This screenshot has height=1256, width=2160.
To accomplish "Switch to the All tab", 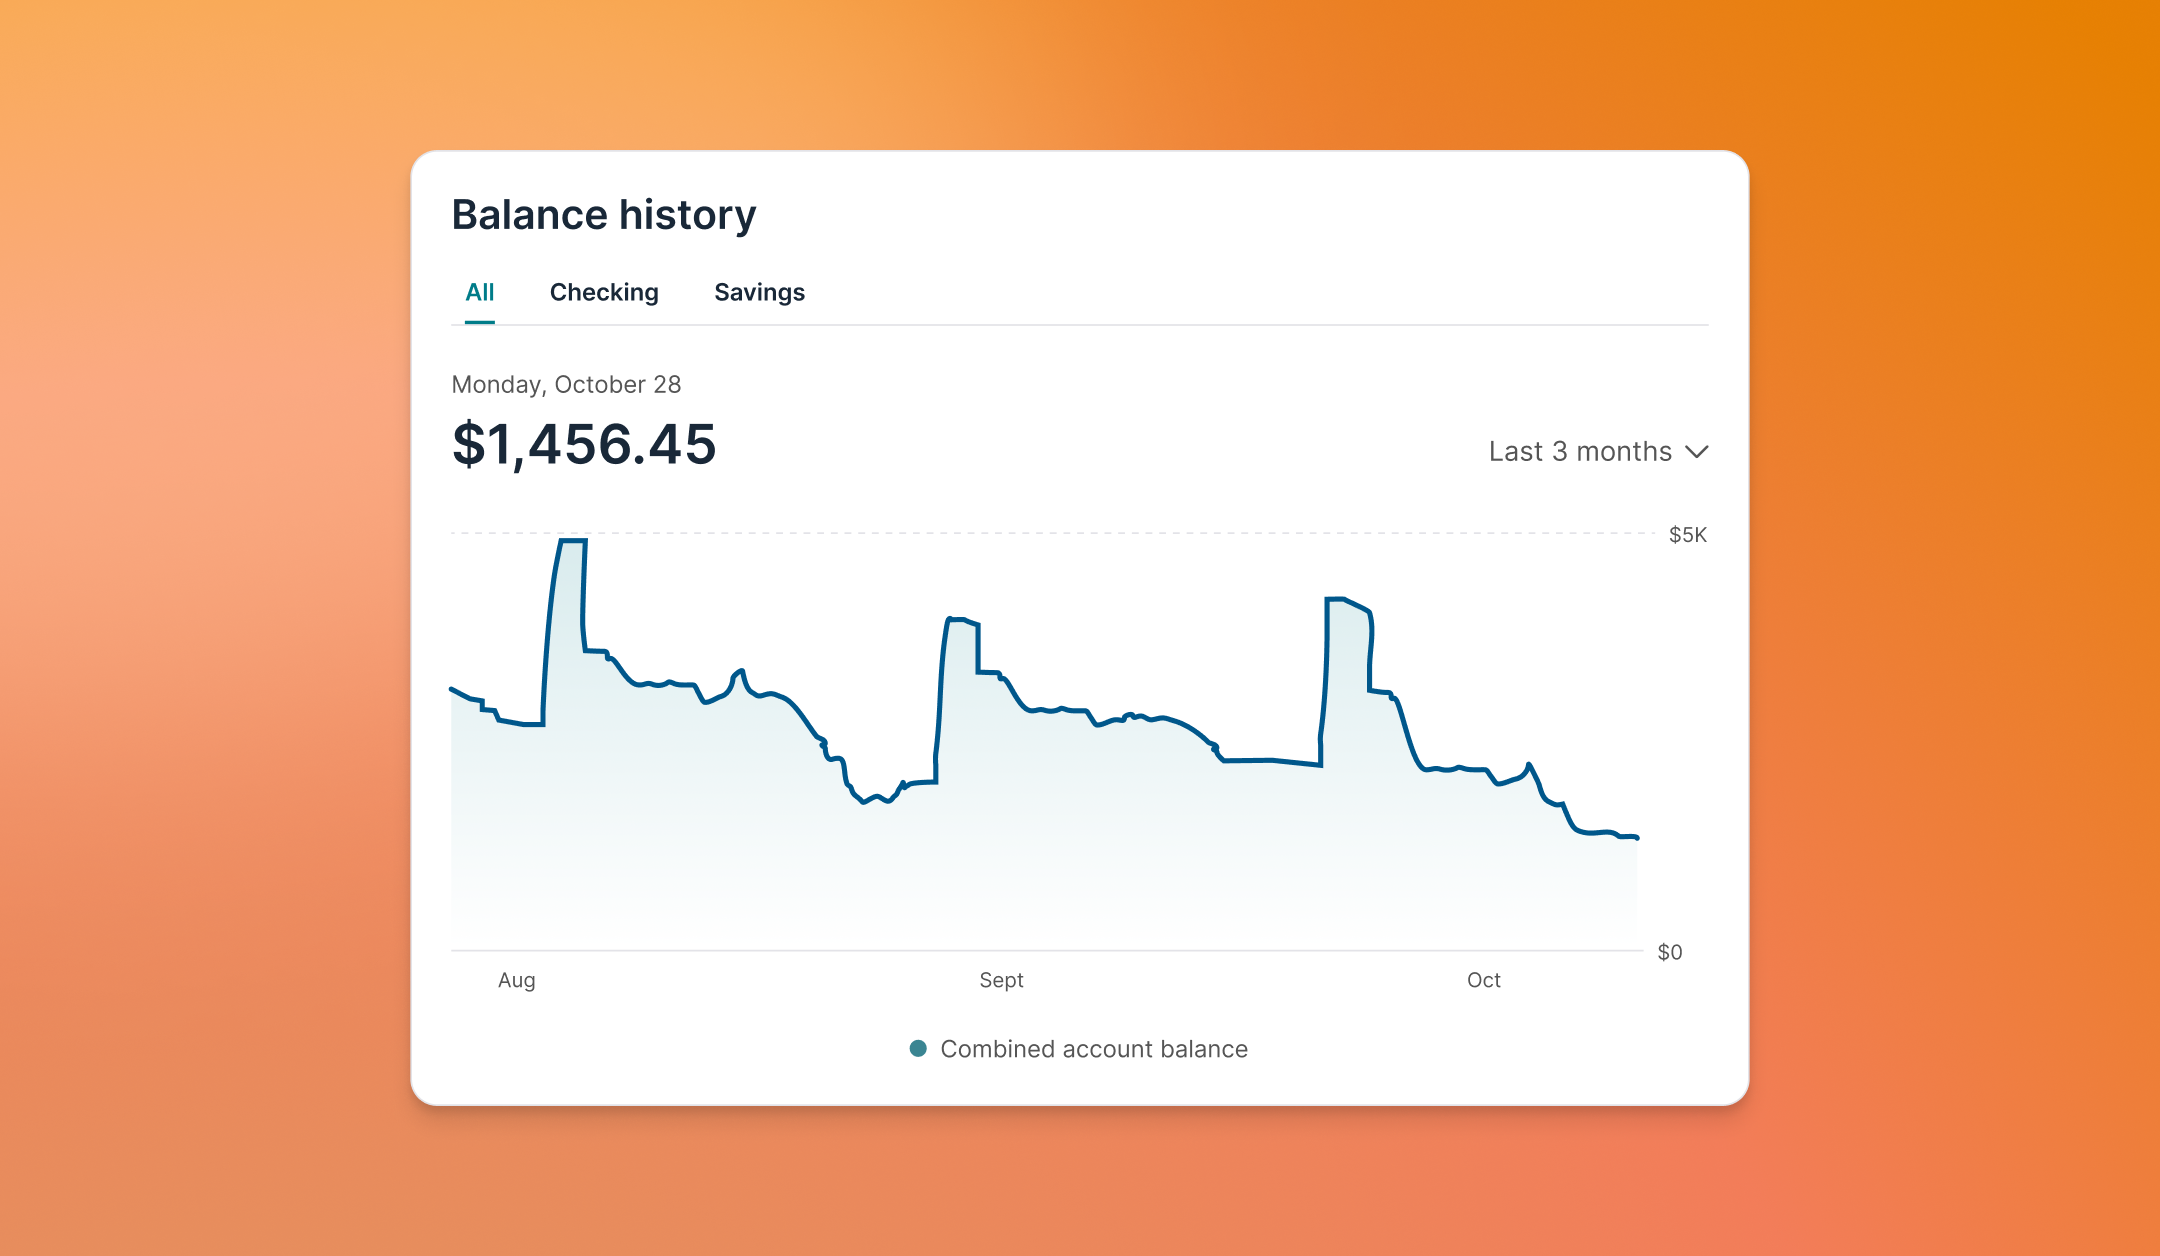I will click(480, 292).
